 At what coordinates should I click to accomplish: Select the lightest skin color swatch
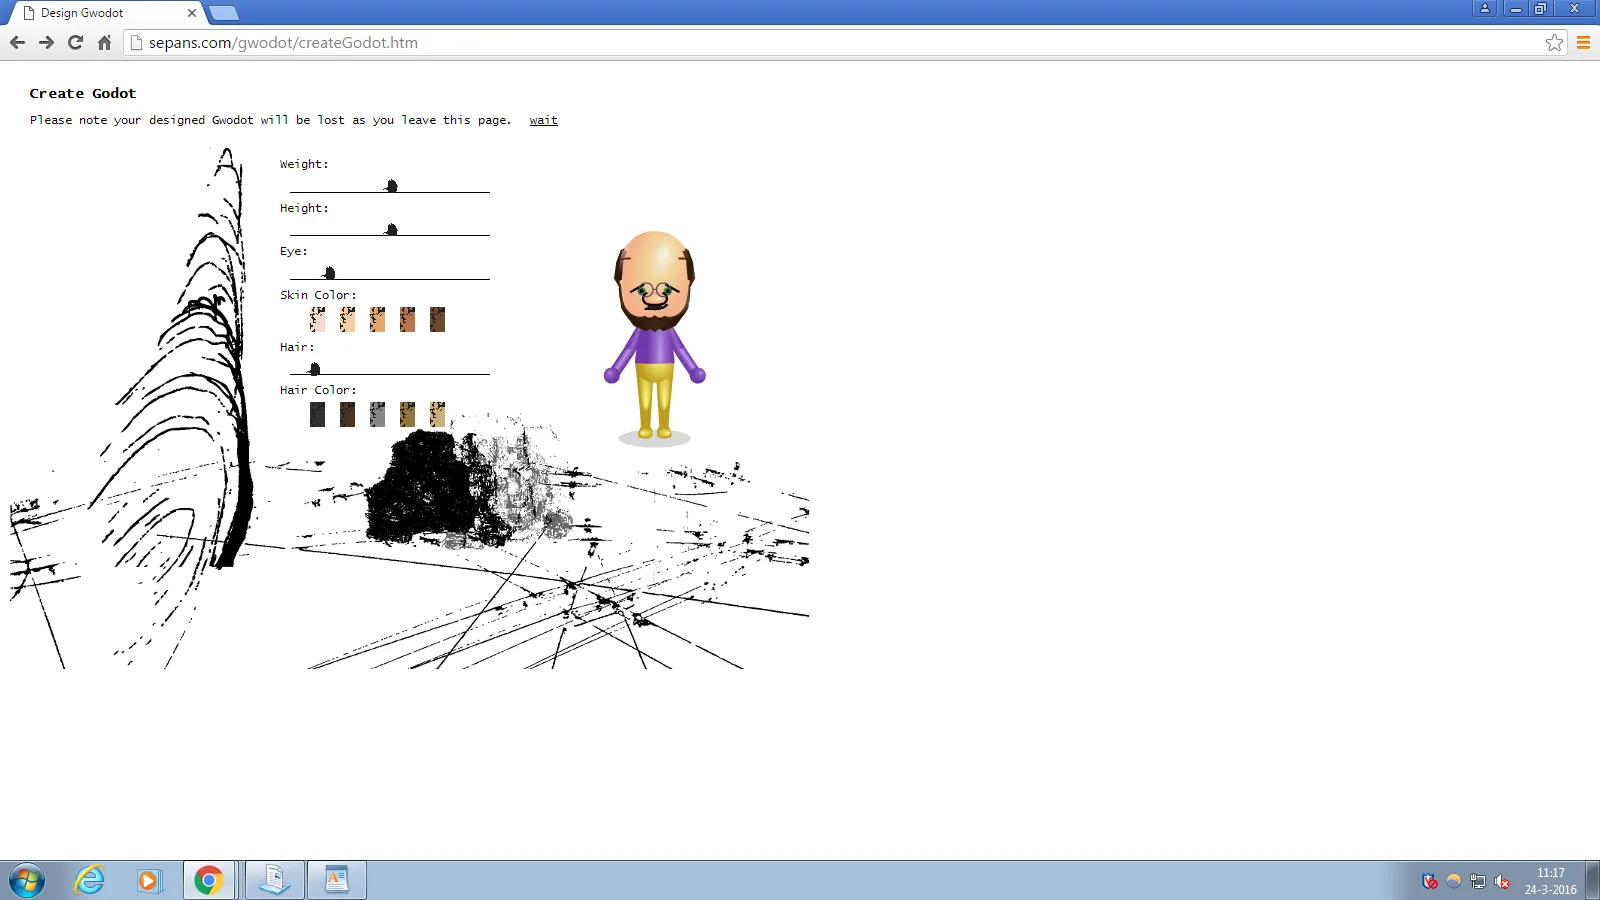[317, 319]
